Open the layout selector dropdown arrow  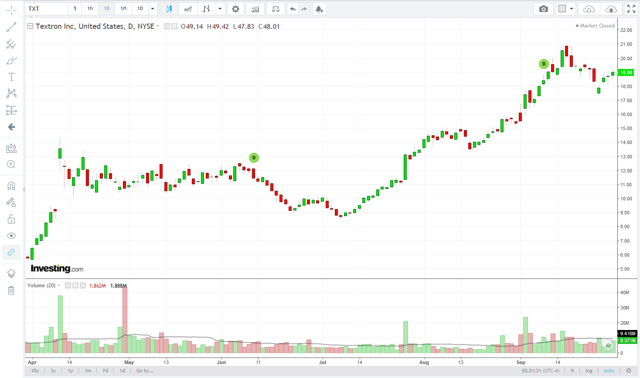(571, 9)
